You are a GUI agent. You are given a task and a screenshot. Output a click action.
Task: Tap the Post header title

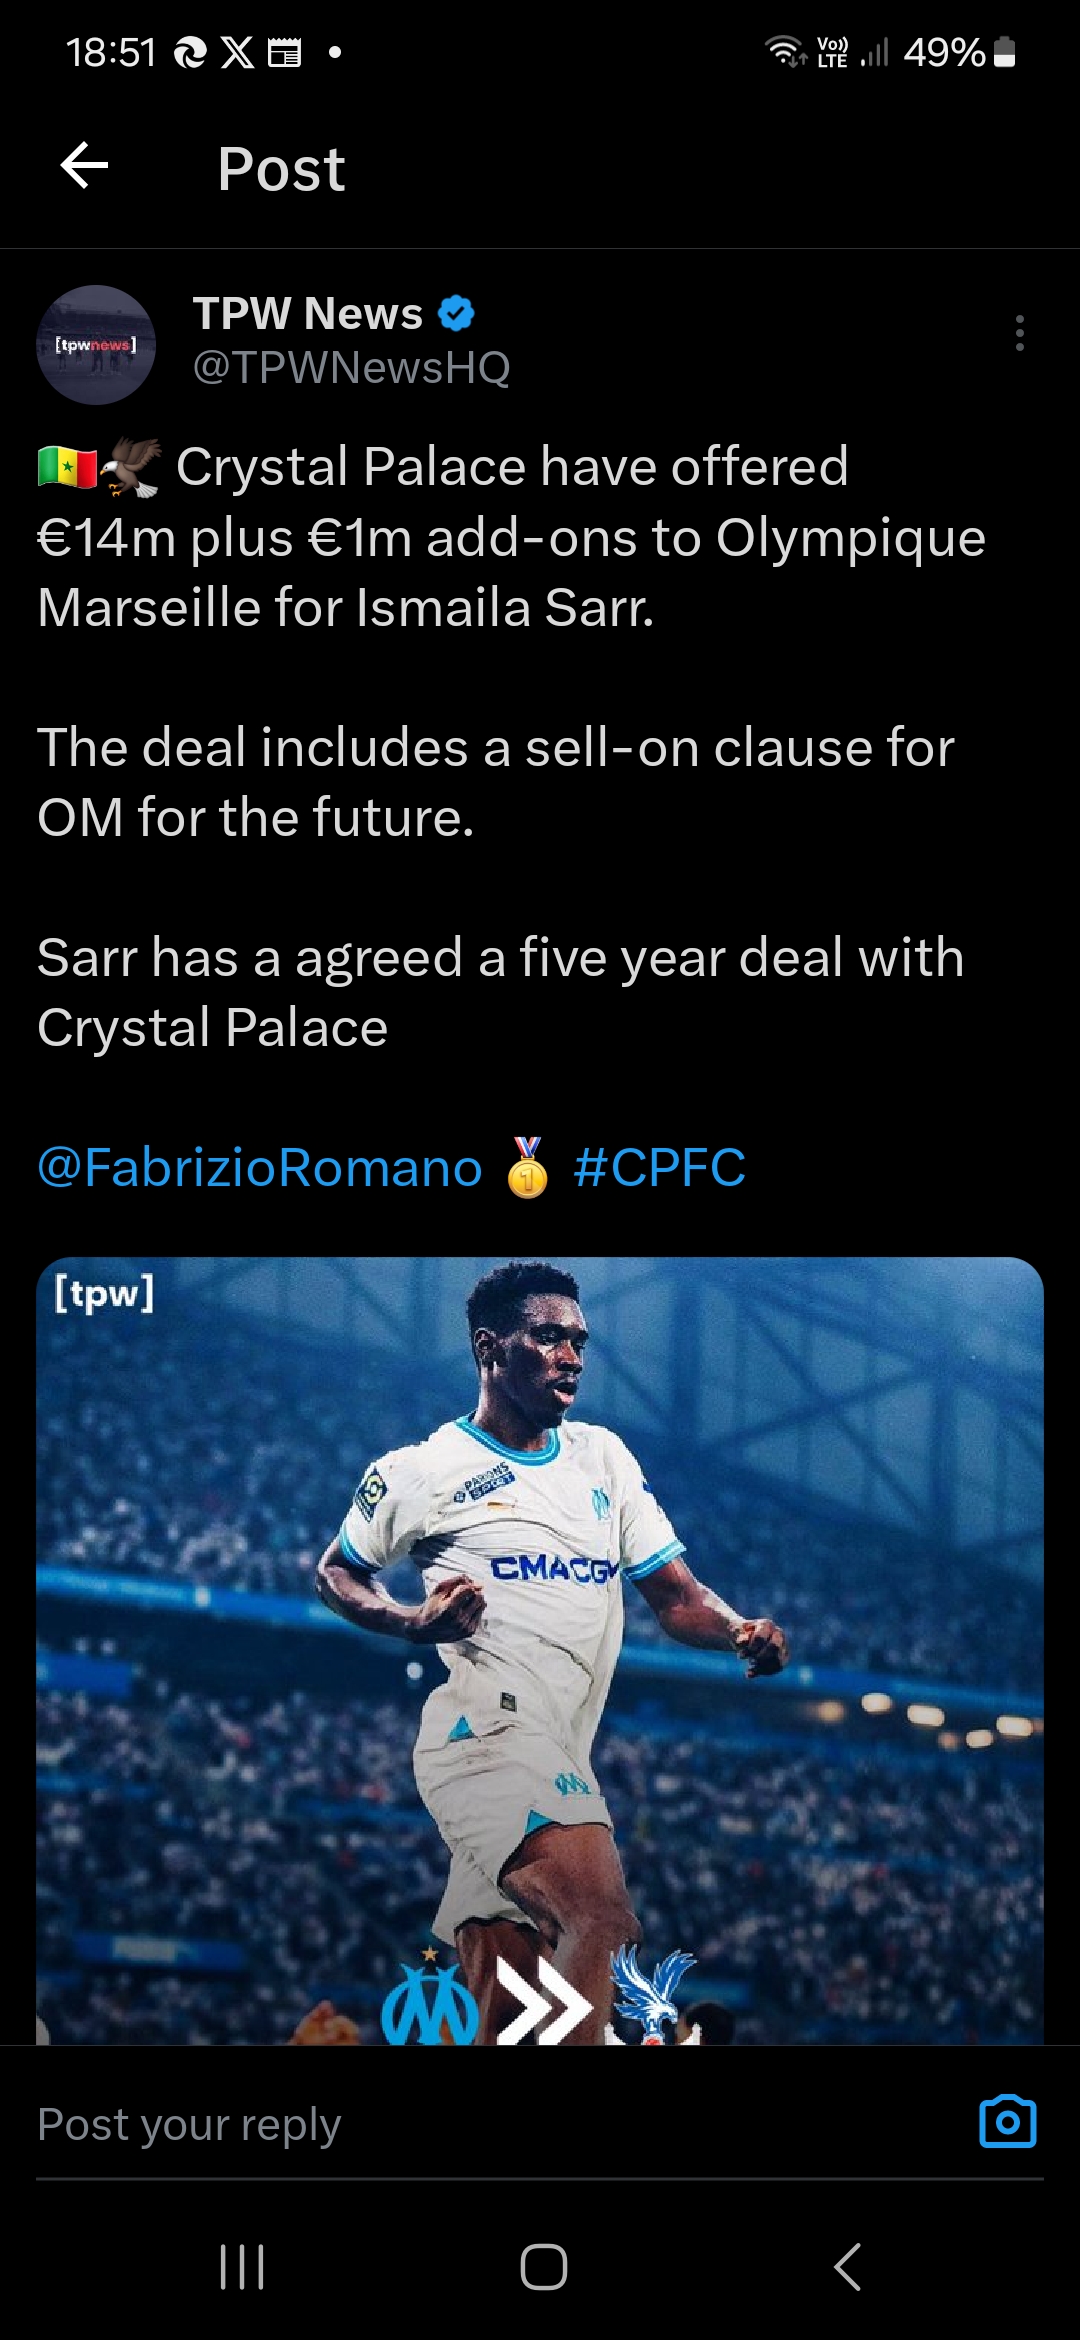(x=281, y=168)
